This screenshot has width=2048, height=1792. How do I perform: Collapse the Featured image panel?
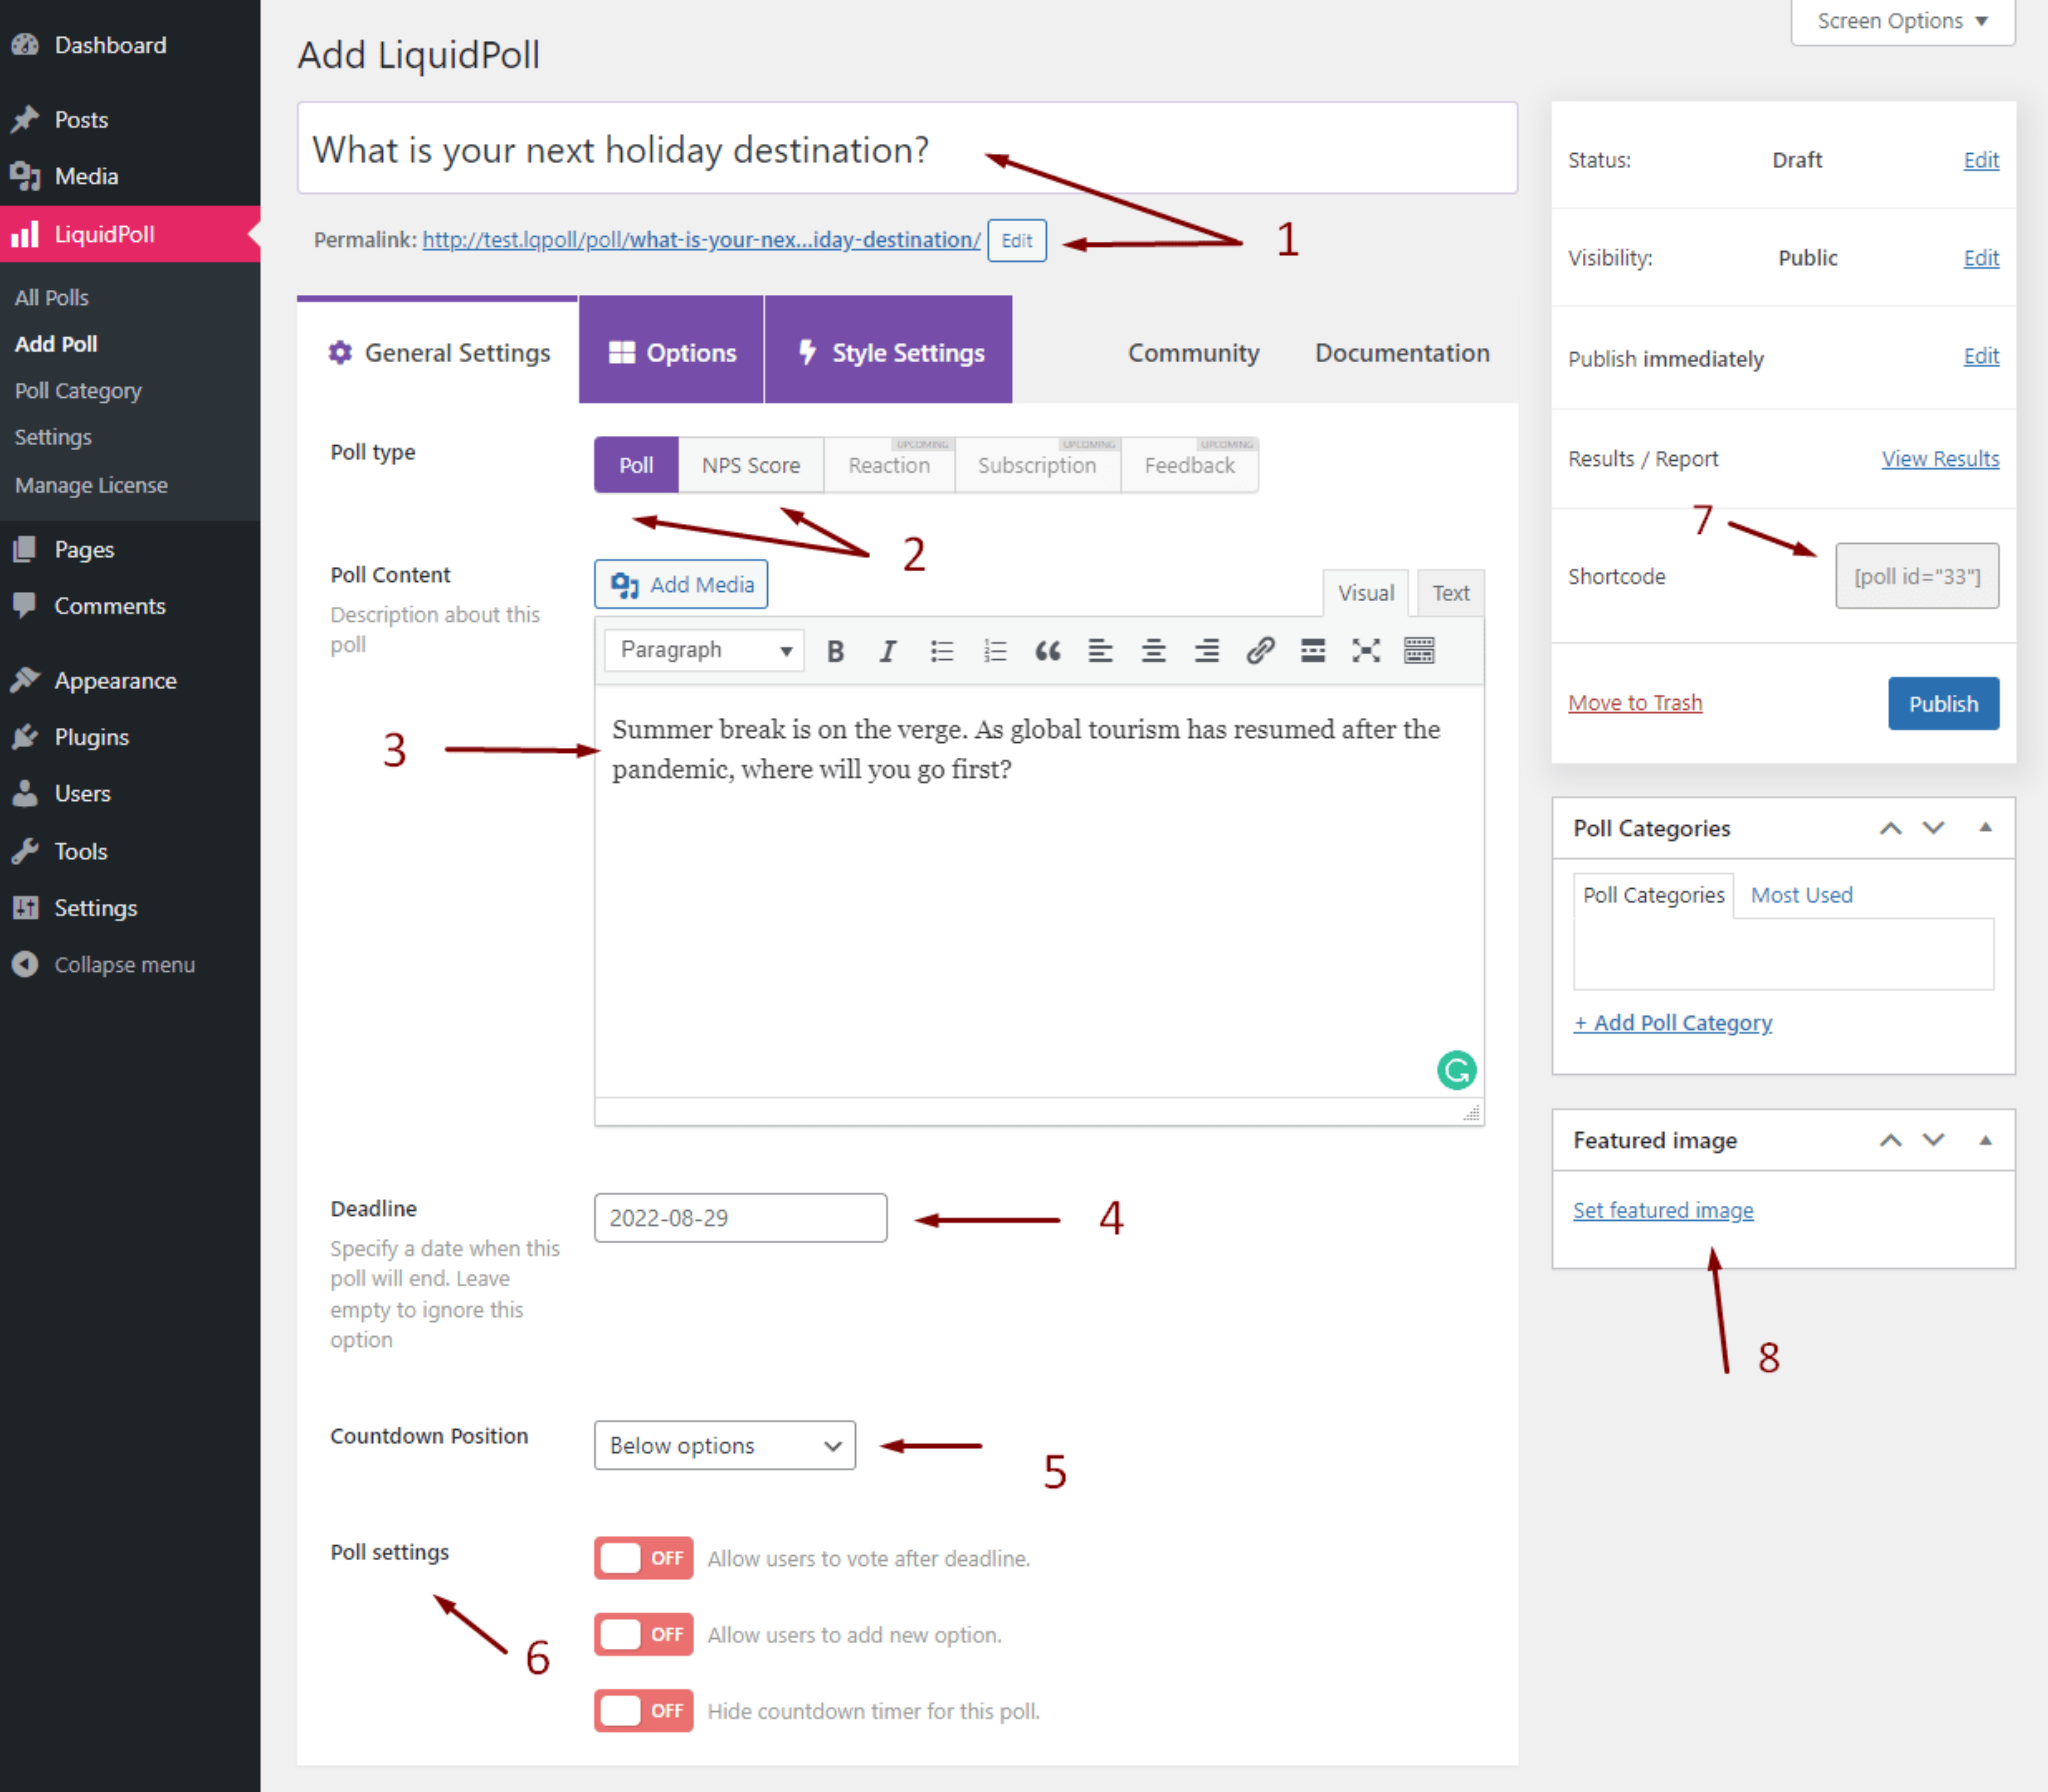pos(1985,1140)
